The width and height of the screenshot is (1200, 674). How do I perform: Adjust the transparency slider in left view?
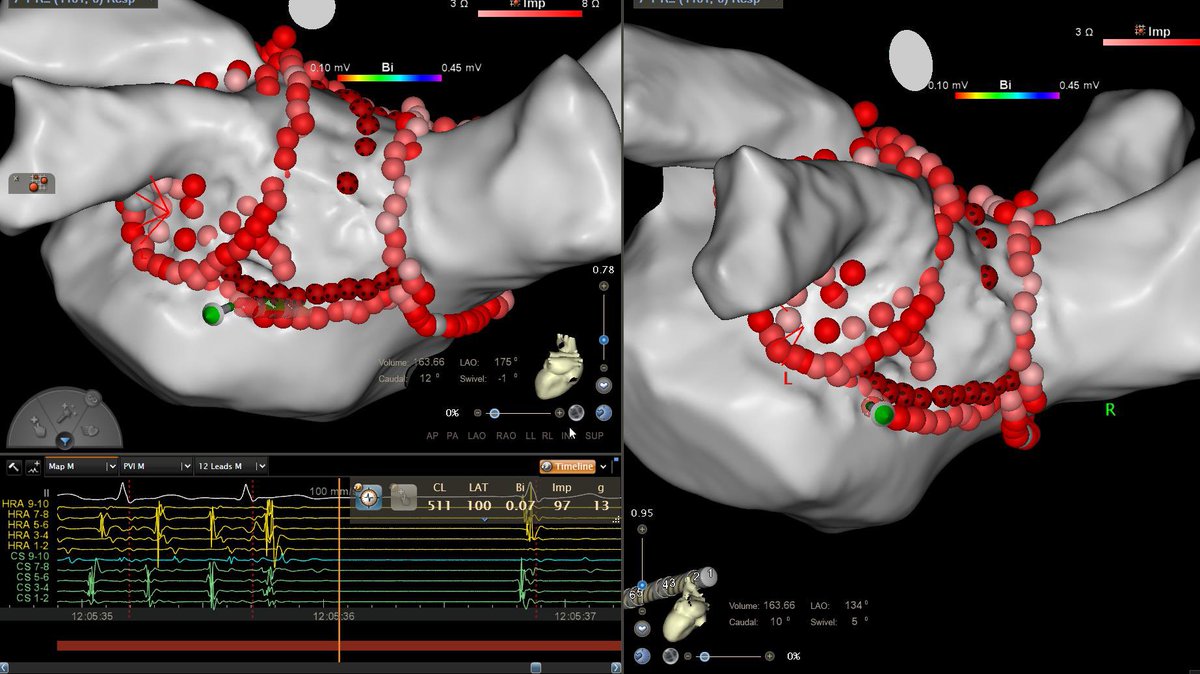pyautogui.click(x=494, y=413)
